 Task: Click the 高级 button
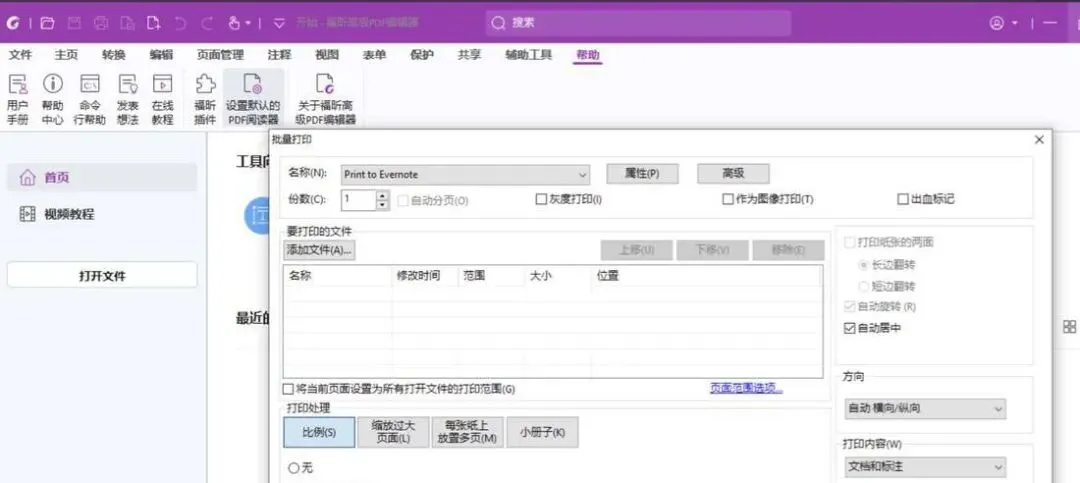tap(734, 174)
